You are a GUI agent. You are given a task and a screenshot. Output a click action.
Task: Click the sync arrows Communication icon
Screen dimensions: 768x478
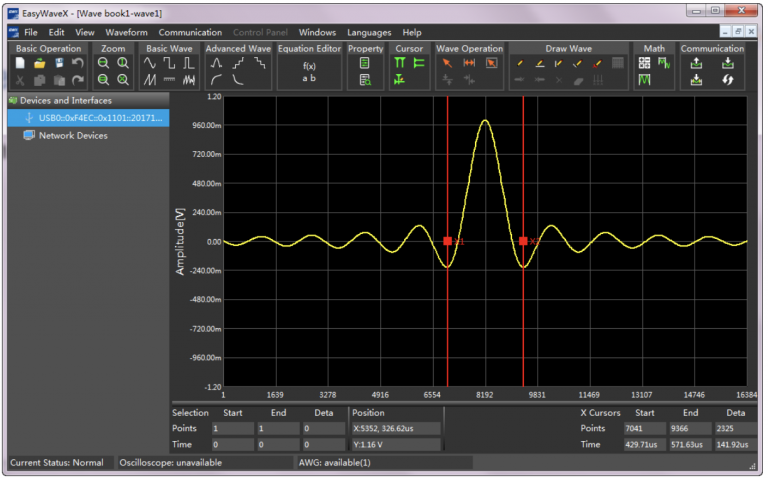click(728, 80)
